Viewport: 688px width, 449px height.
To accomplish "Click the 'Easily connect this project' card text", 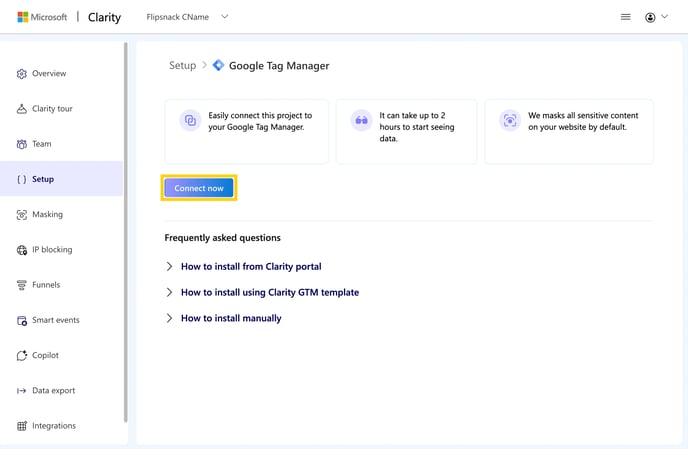I will point(260,121).
